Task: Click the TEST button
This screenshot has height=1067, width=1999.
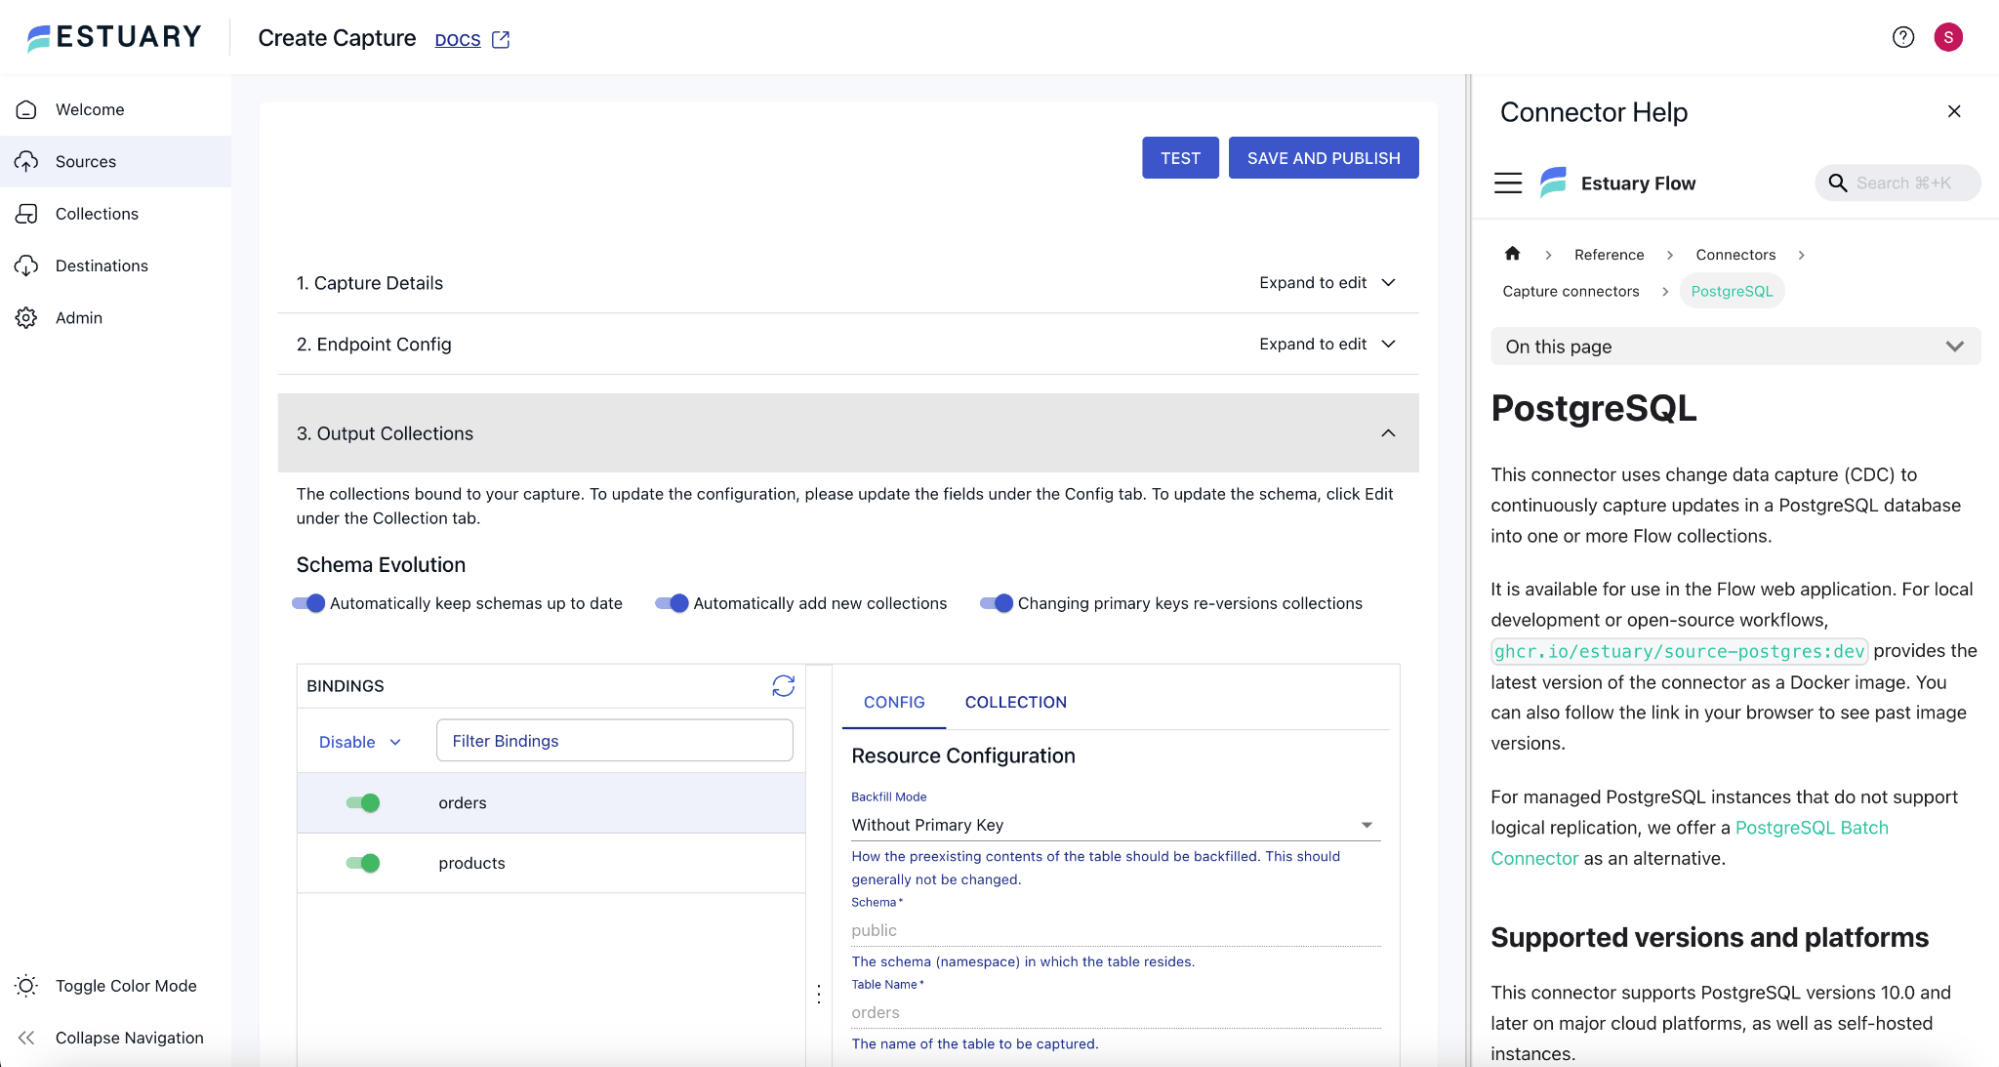Action: pos(1180,158)
